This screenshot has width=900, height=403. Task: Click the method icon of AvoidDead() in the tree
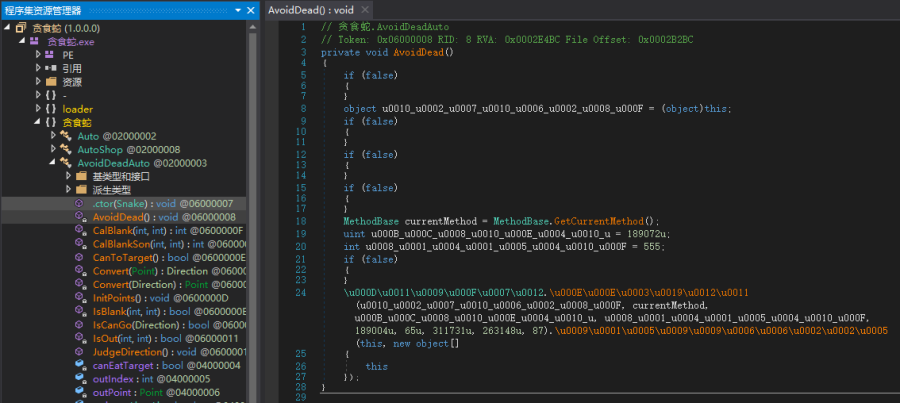coord(80,217)
